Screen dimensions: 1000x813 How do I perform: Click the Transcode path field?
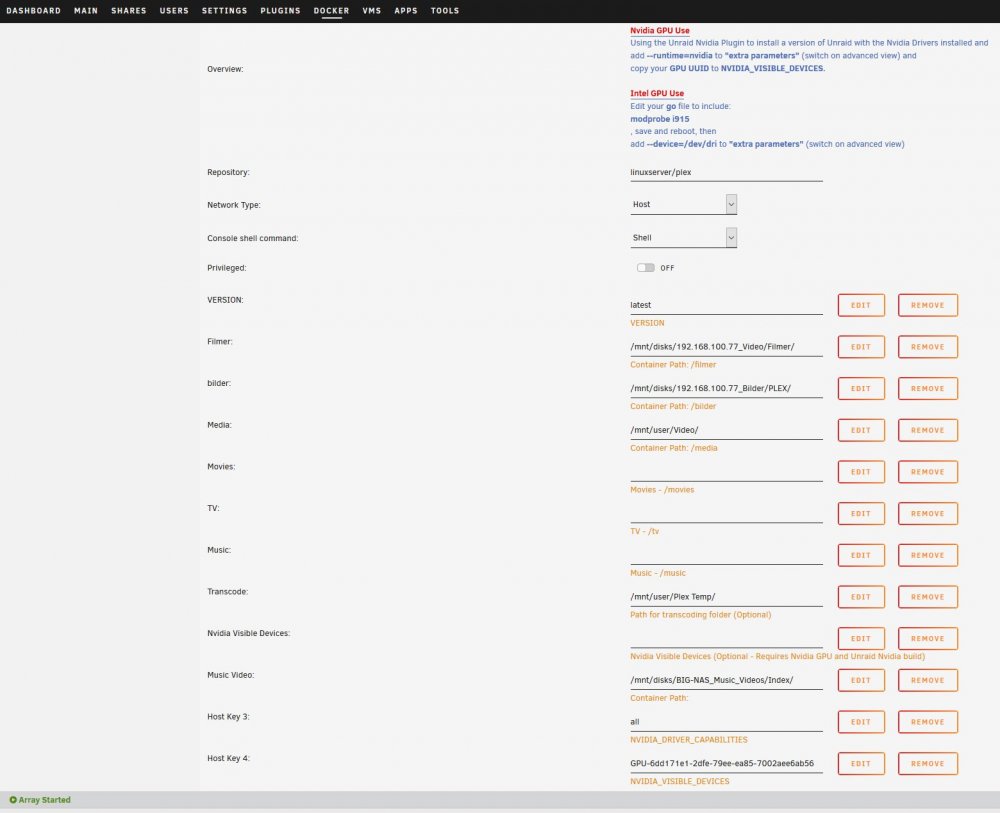(x=726, y=597)
